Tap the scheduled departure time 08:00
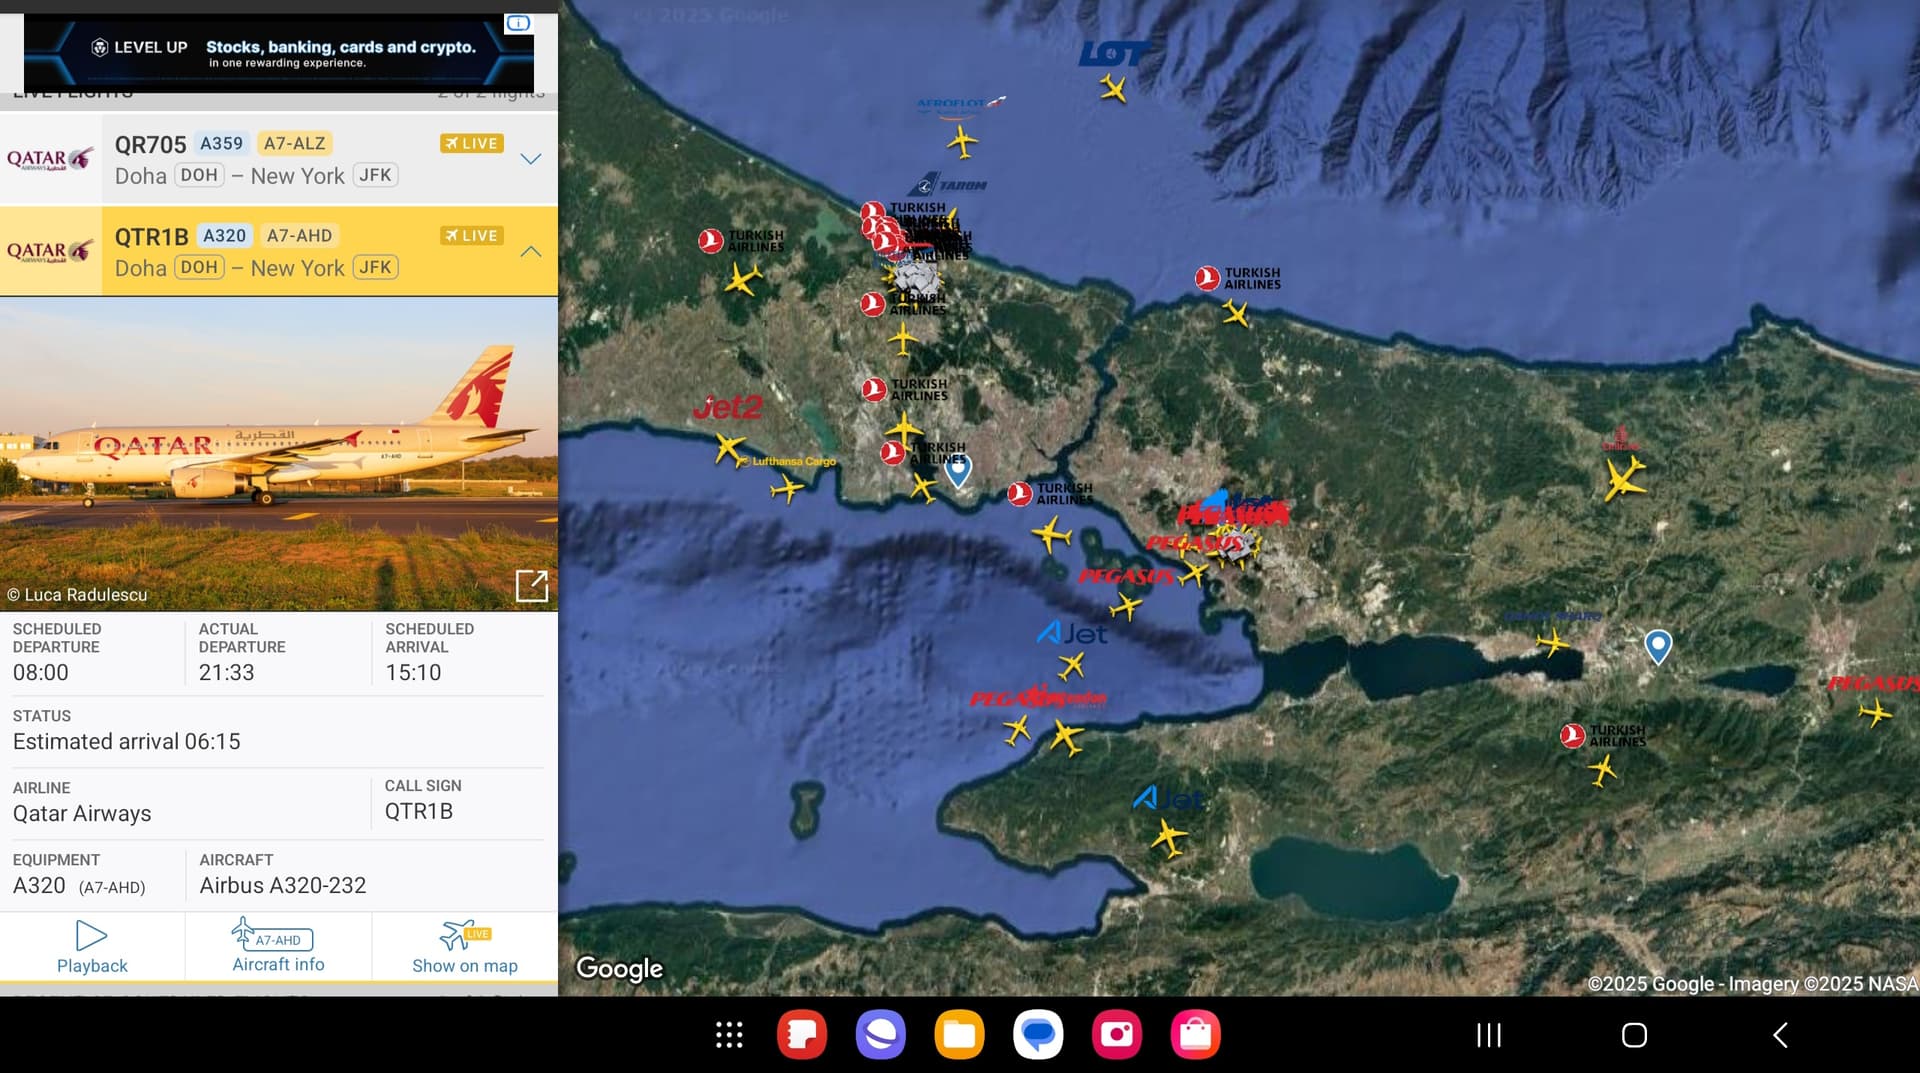This screenshot has height=1073, width=1920. [41, 673]
